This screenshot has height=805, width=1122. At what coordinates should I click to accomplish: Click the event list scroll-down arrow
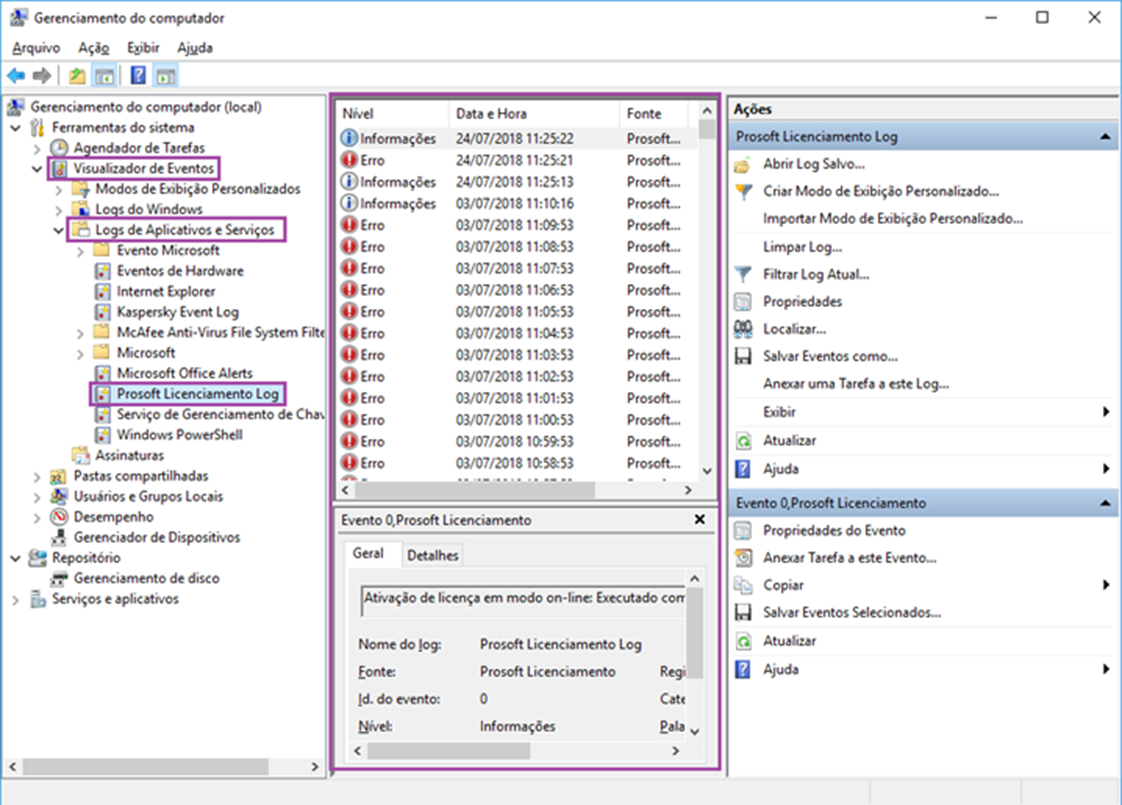click(x=707, y=470)
